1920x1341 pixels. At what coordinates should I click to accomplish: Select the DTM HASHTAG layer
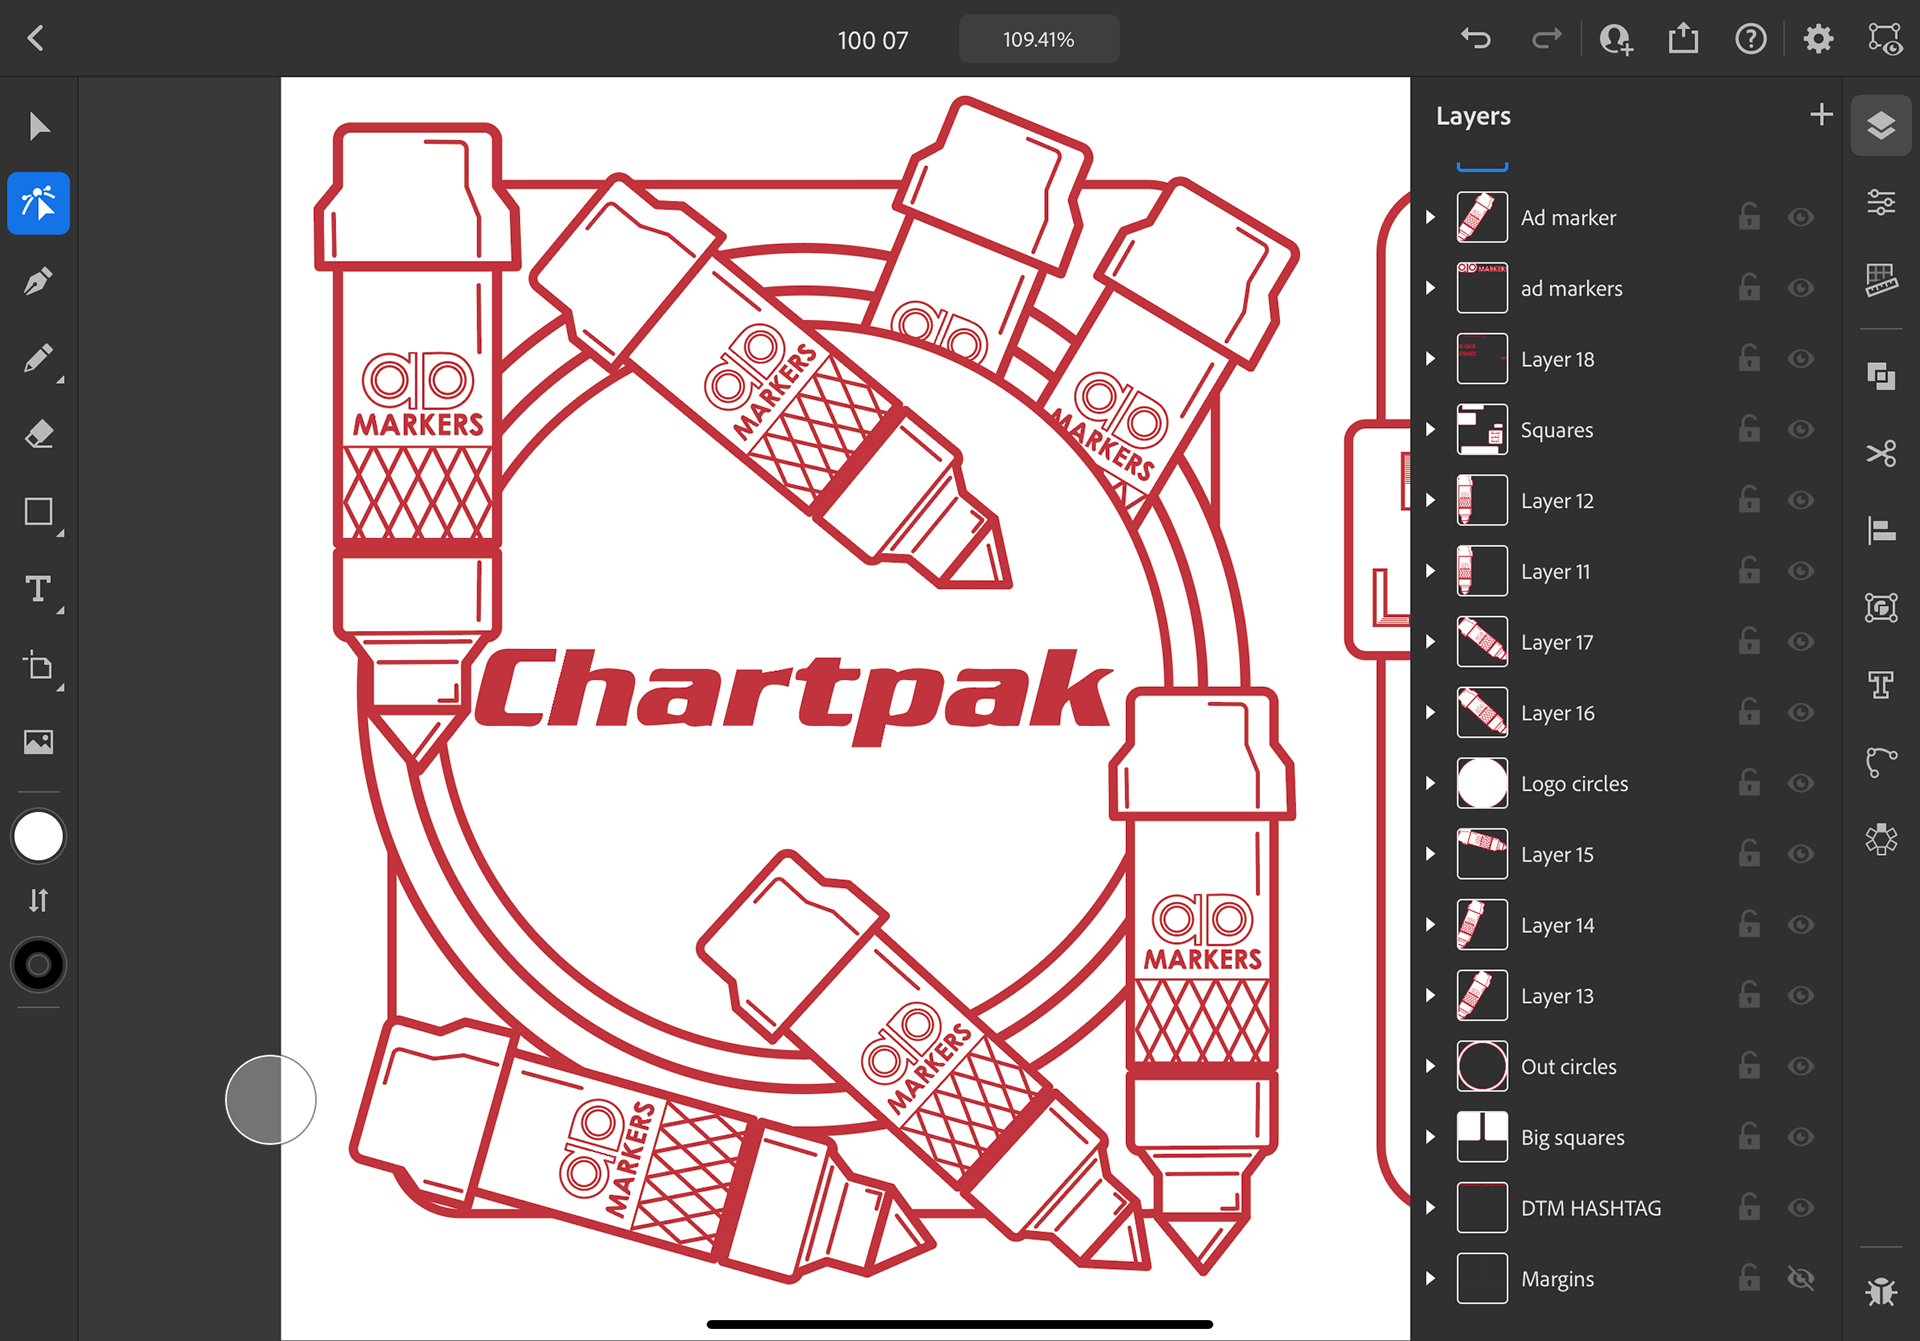coord(1626,1208)
